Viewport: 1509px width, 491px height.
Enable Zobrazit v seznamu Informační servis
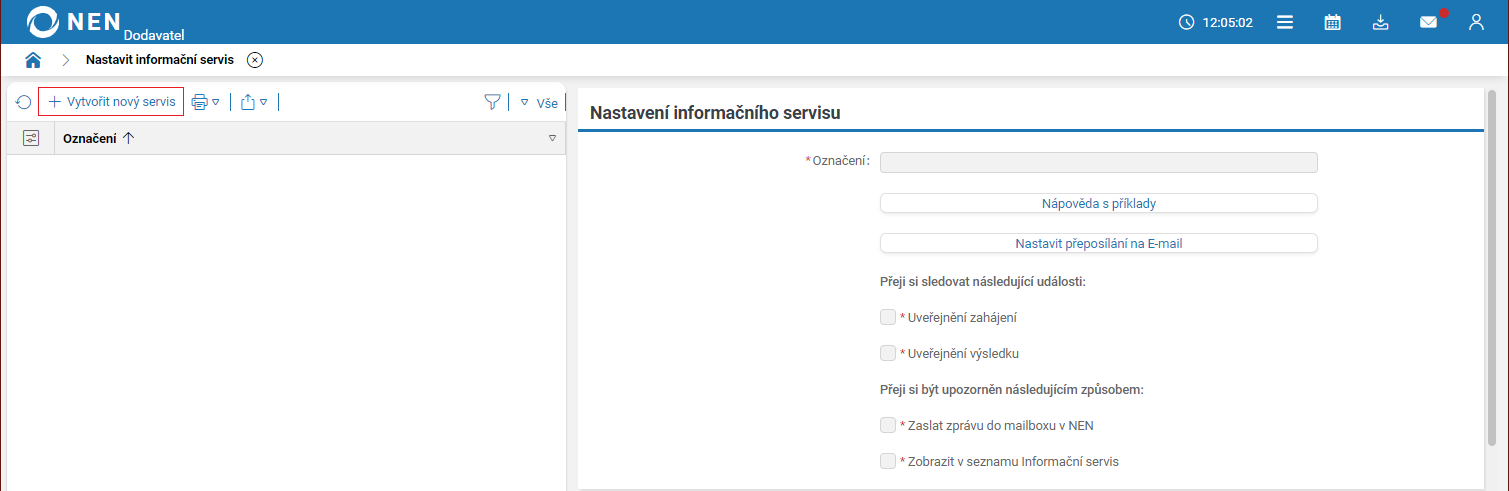click(x=888, y=461)
